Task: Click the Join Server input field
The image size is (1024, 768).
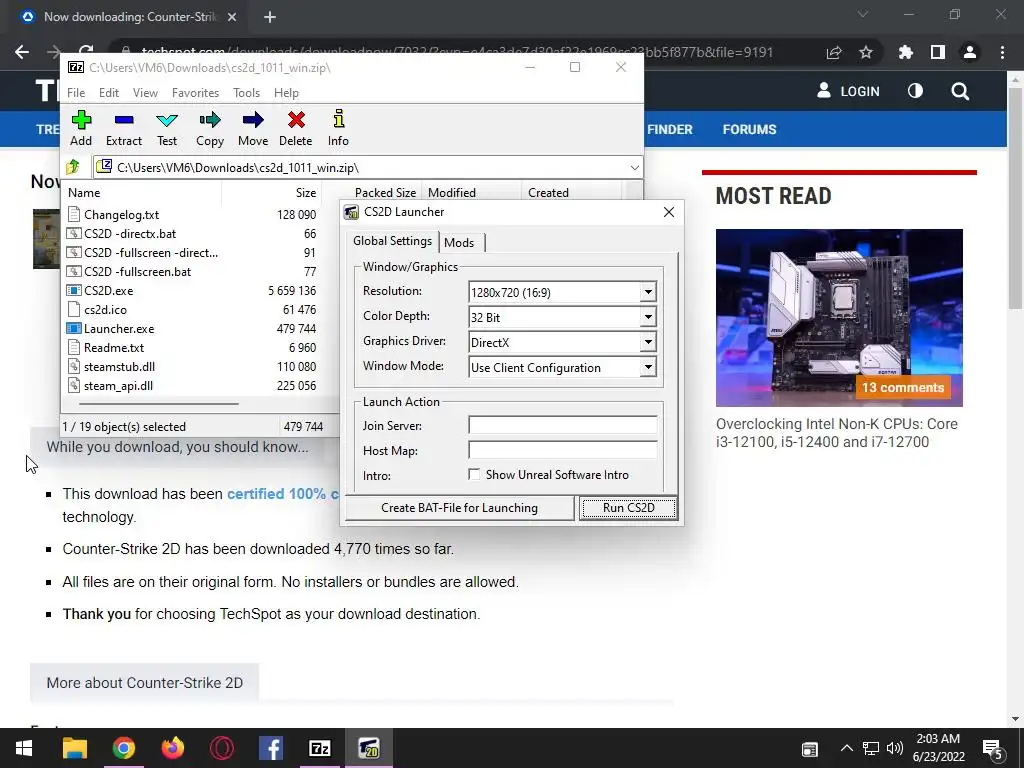Action: (562, 425)
